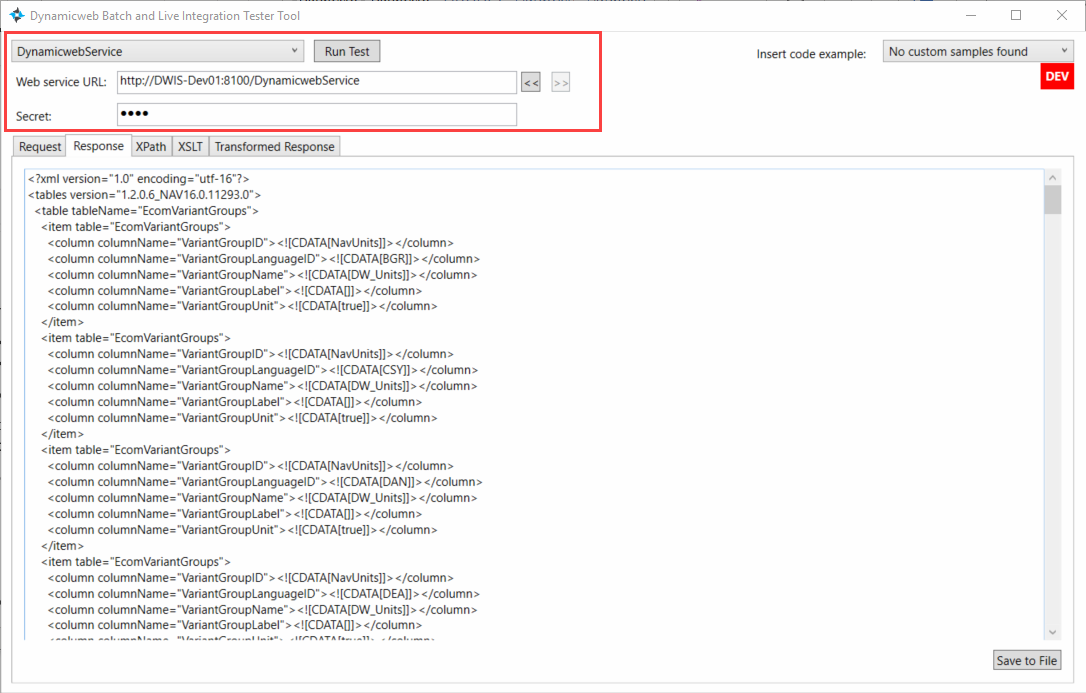Click the scrollbar up arrow
1086x693 pixels.
click(1052, 177)
